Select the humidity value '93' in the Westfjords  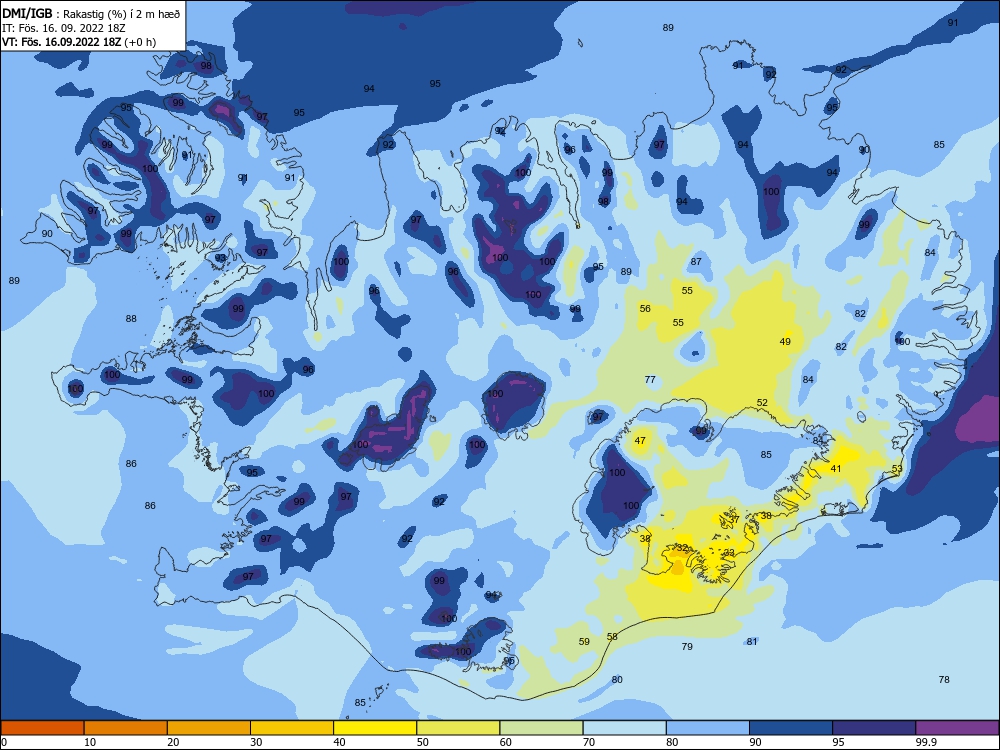[x=220, y=258]
